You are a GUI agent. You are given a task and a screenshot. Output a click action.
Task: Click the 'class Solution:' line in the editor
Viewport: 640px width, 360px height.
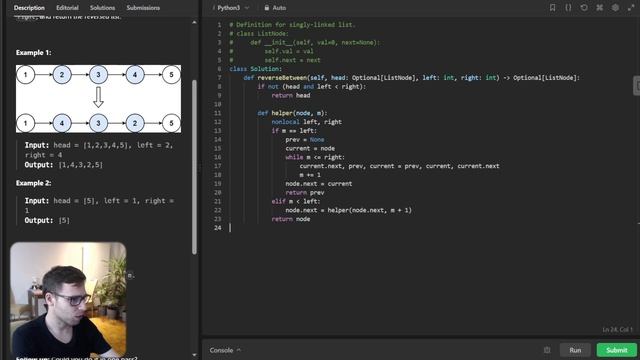point(256,69)
